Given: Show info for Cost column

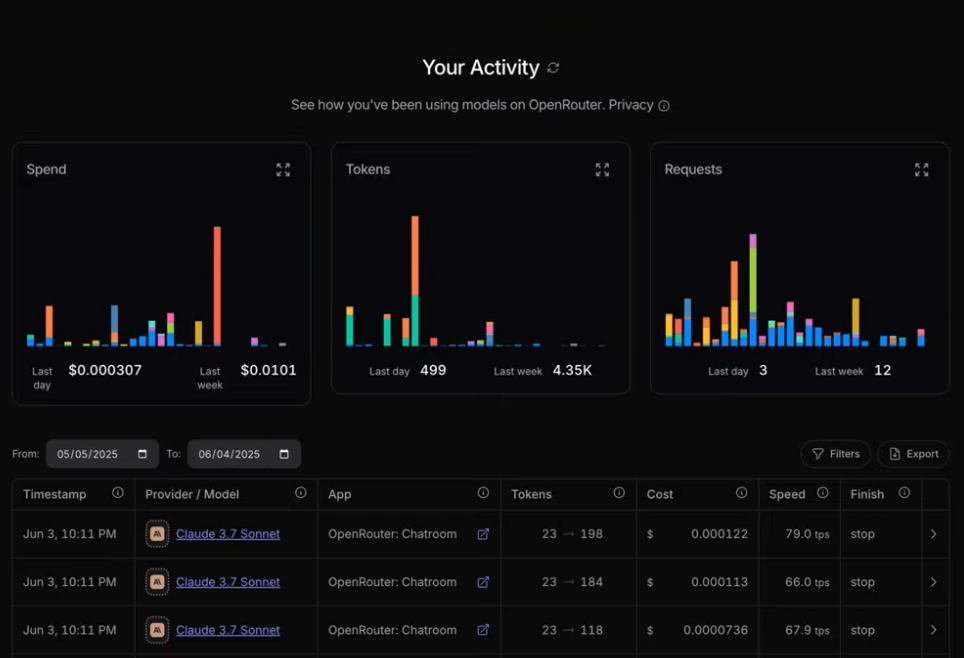Looking at the screenshot, I should (741, 493).
